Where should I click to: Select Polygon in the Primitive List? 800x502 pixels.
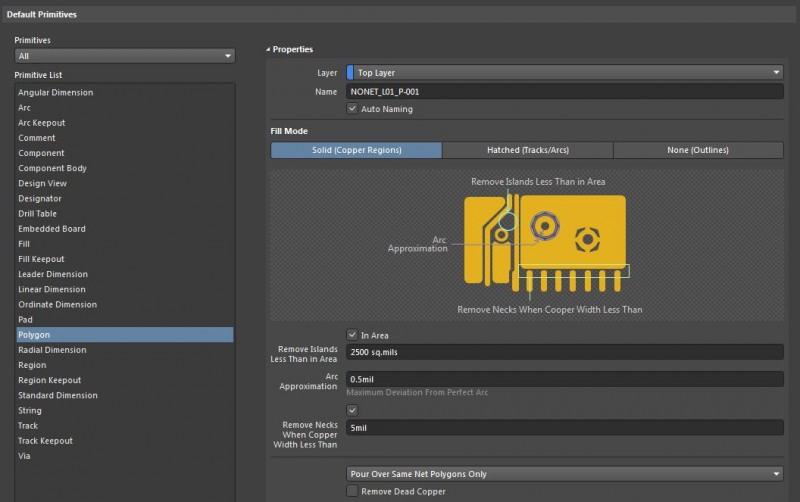coord(34,335)
